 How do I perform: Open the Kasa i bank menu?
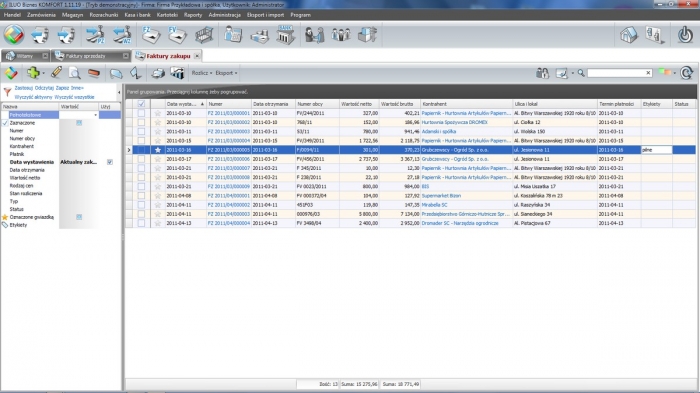click(138, 15)
